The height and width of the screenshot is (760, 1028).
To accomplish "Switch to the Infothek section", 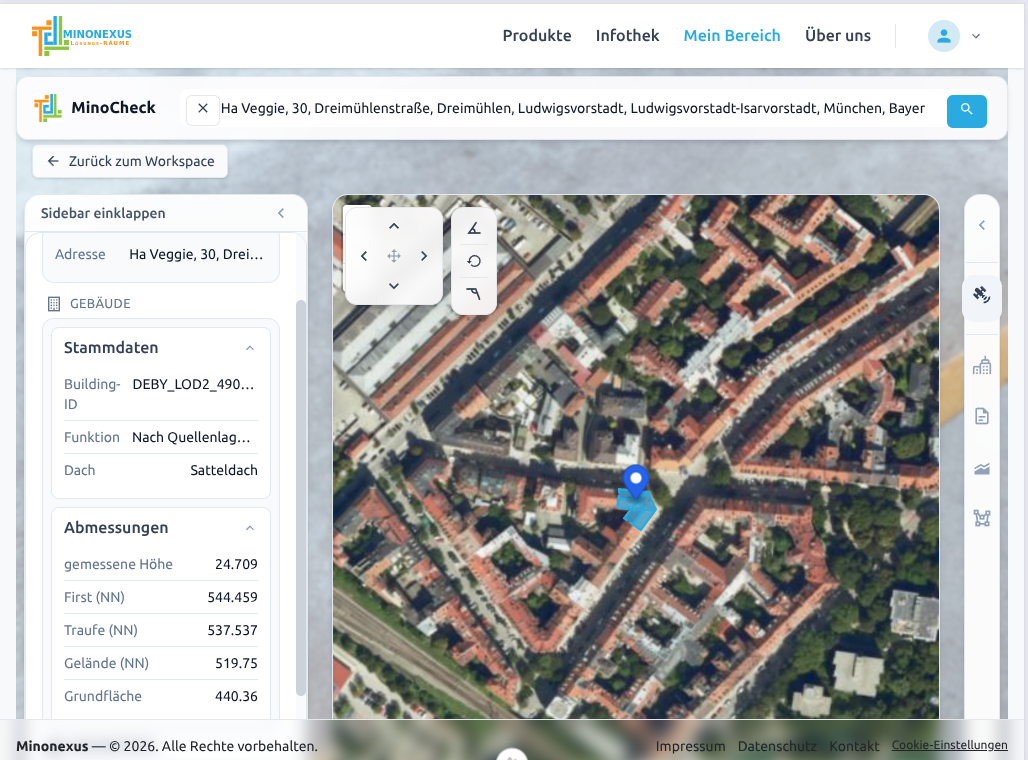I will click(x=627, y=35).
